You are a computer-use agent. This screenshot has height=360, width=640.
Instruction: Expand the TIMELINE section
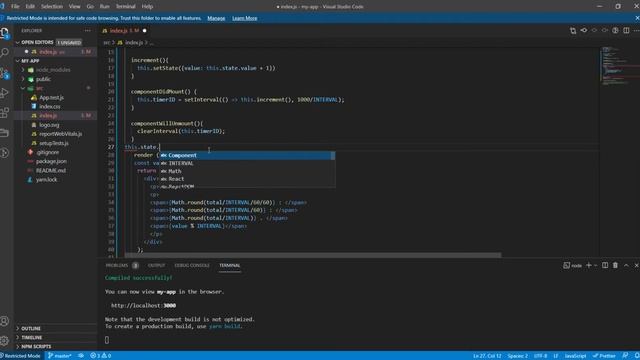[31, 337]
